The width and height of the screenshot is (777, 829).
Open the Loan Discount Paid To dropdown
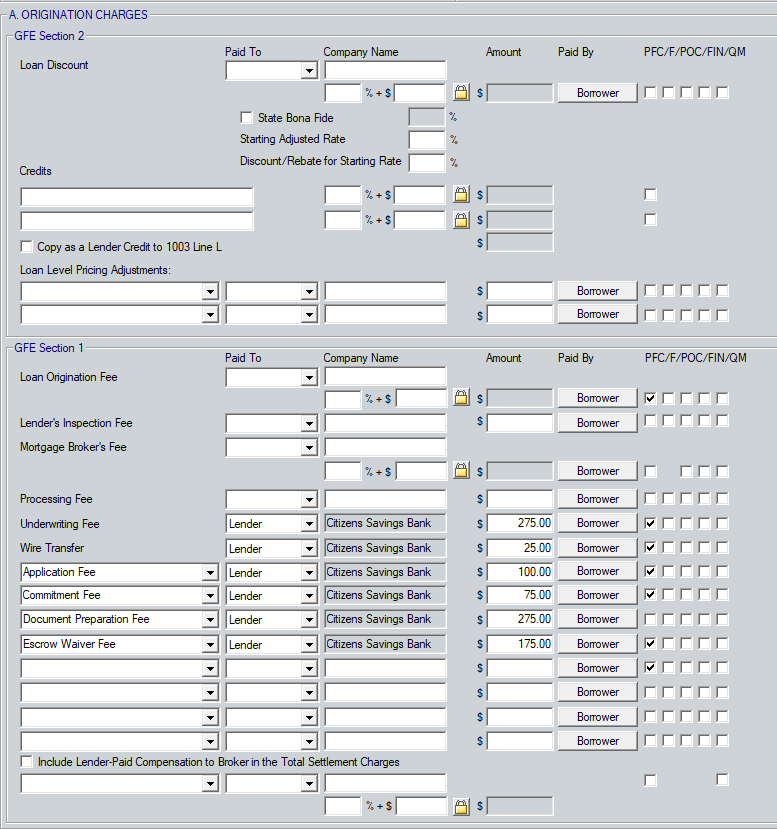[x=309, y=71]
